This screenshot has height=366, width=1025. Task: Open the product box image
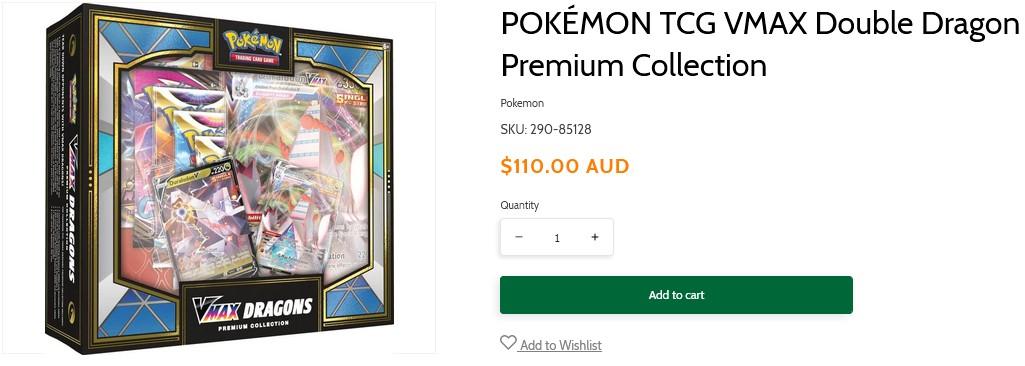click(218, 179)
